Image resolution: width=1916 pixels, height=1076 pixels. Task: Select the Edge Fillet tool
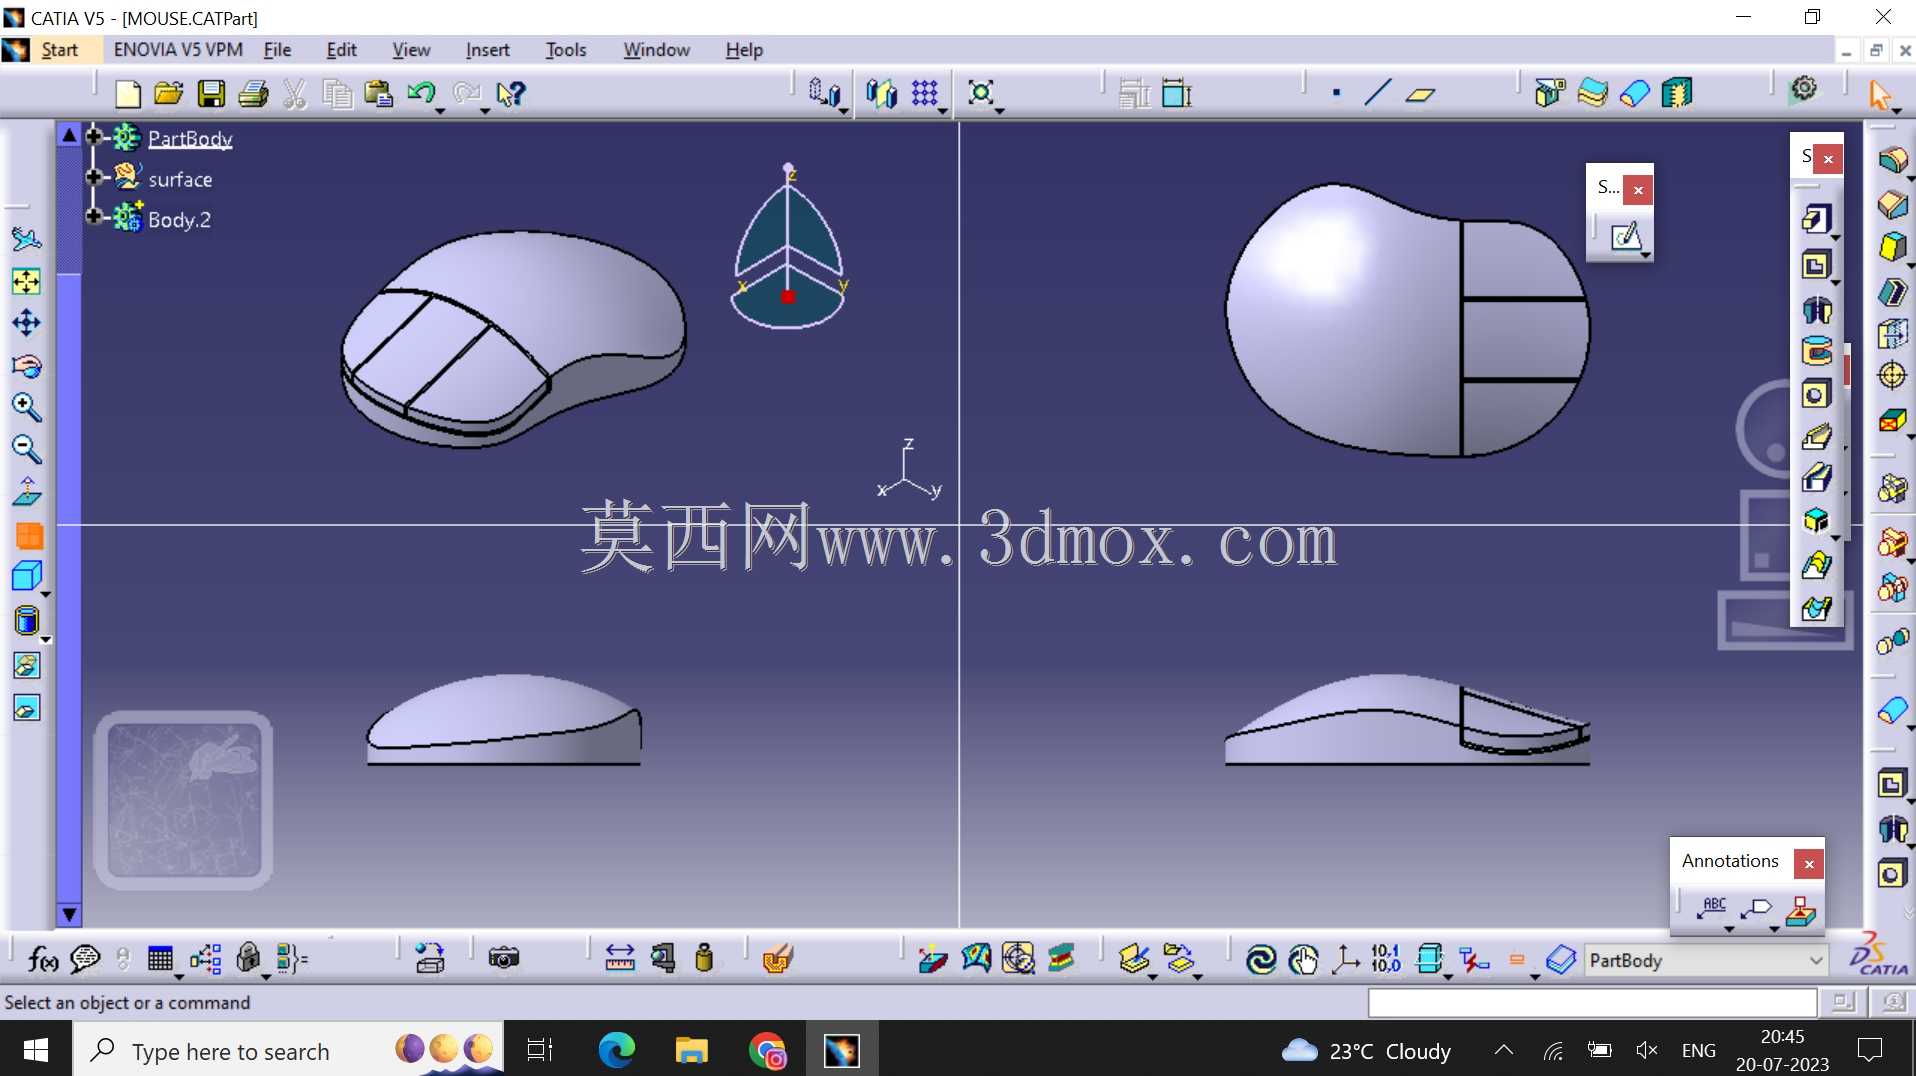(x=1892, y=160)
